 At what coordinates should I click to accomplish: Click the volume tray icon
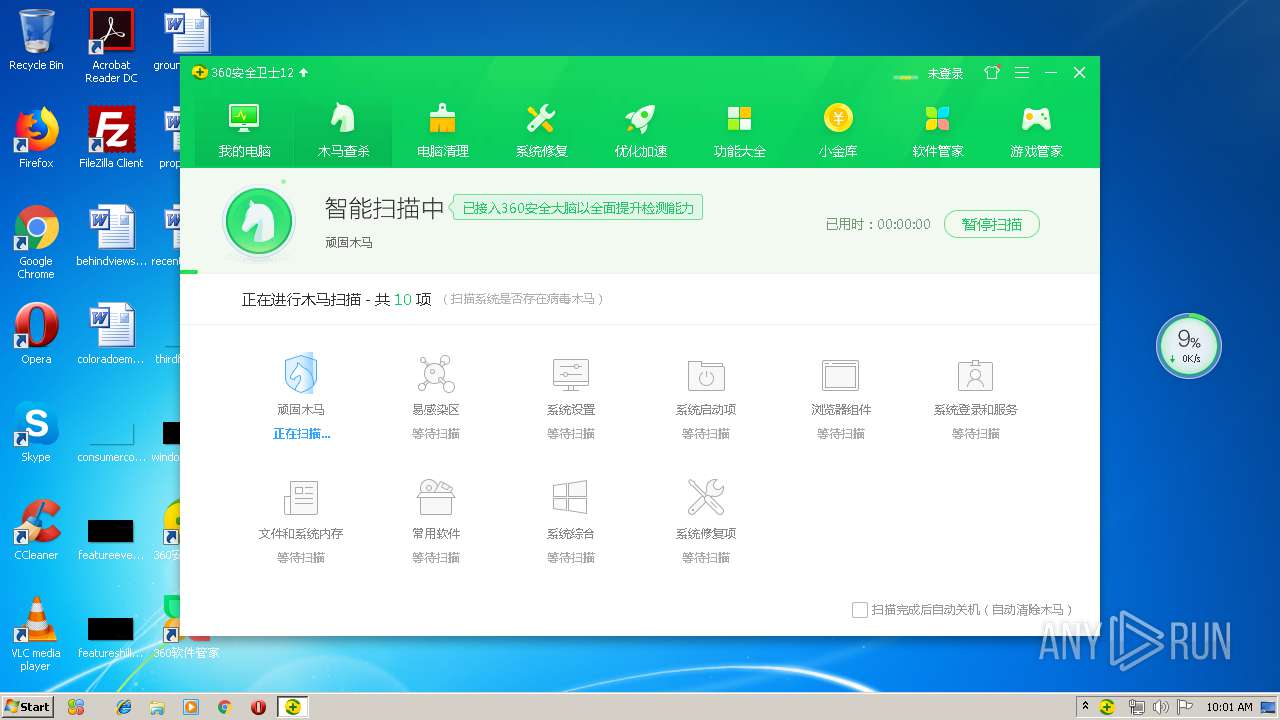(1160, 707)
